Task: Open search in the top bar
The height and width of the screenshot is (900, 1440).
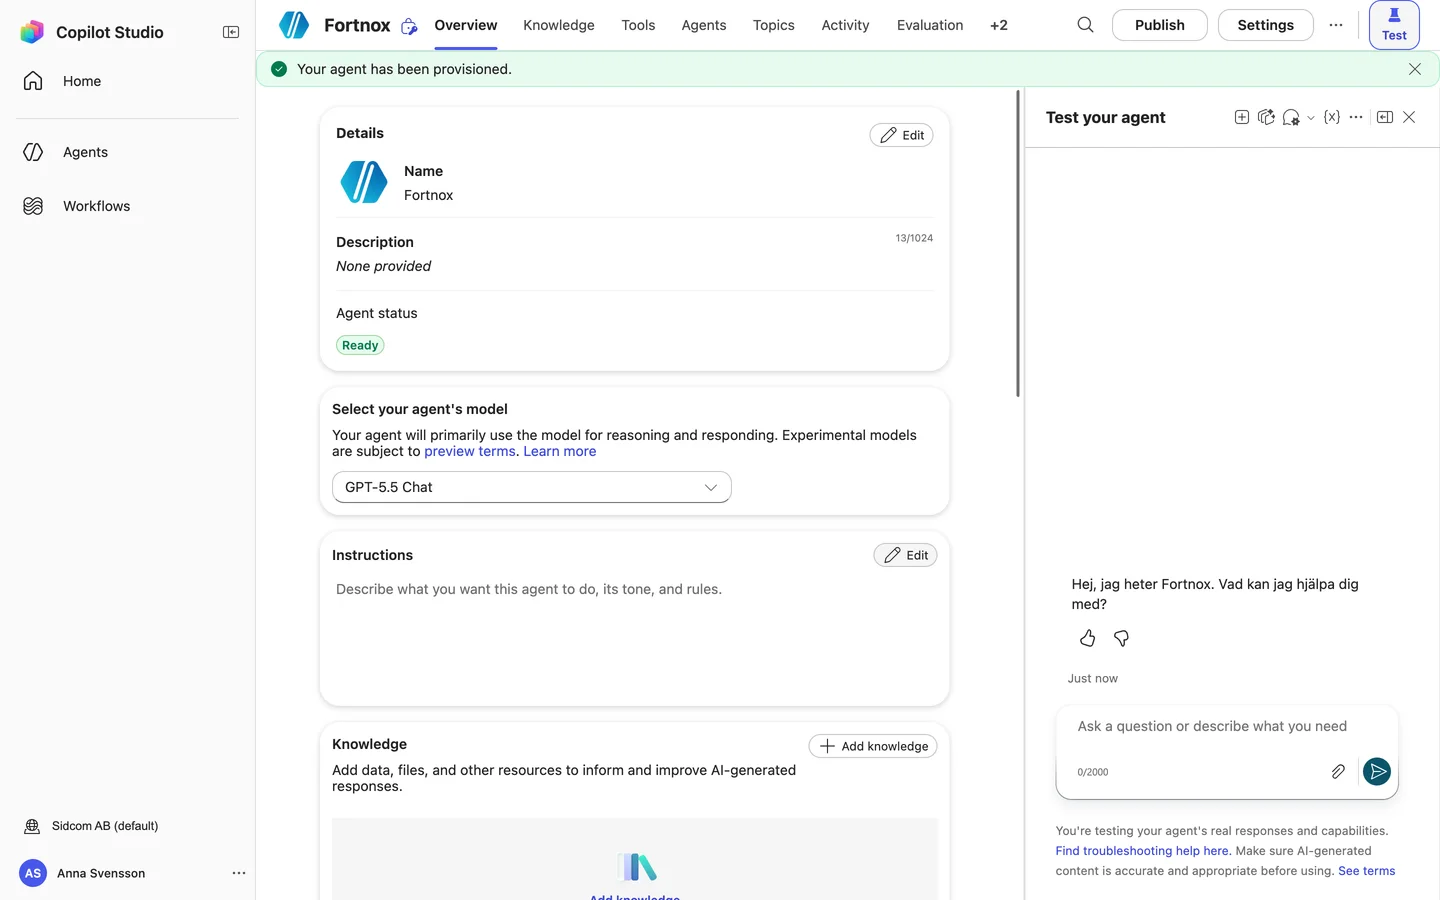Action: click(1085, 25)
